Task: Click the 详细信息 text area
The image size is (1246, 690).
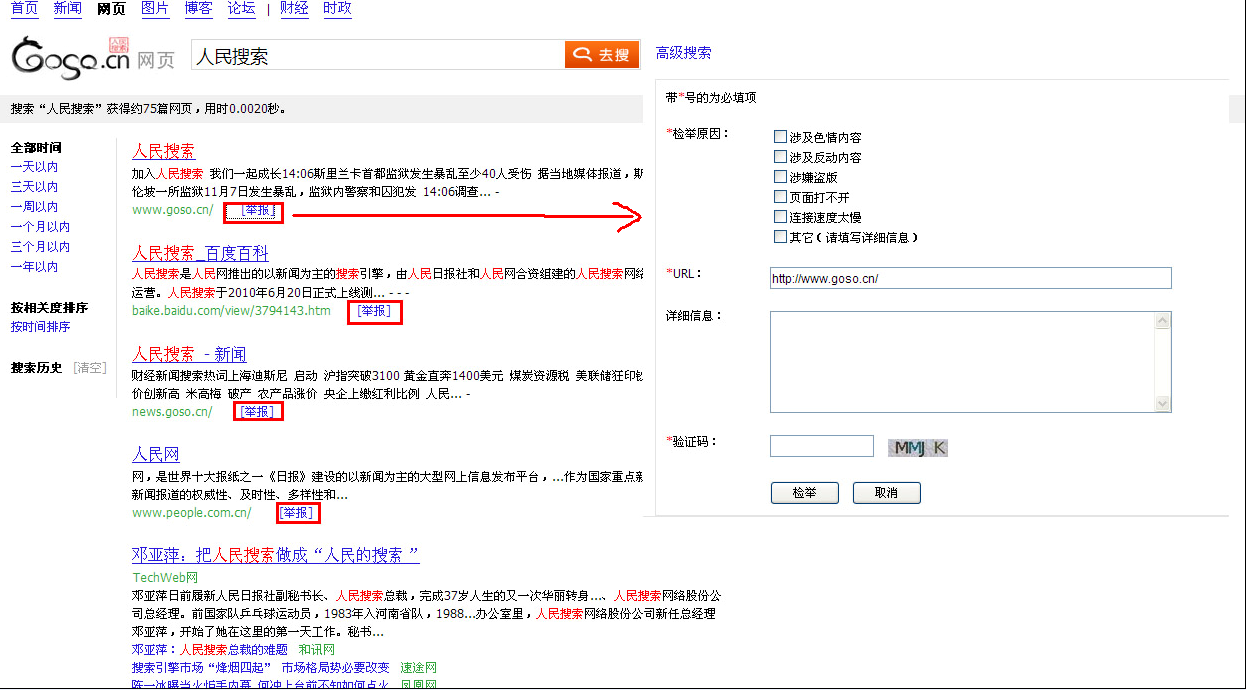Action: pos(962,362)
